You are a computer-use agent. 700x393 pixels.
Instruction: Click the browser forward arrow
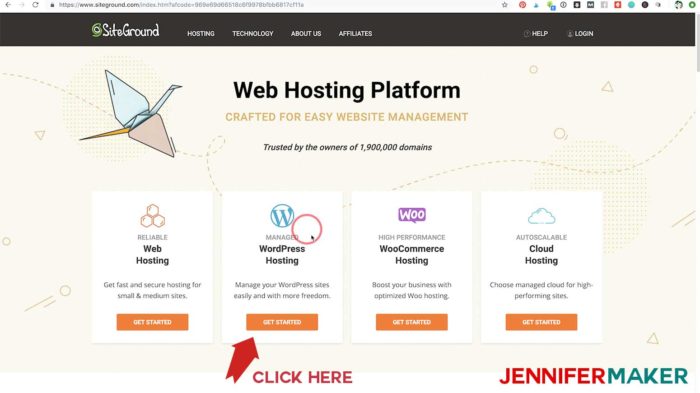21,5
